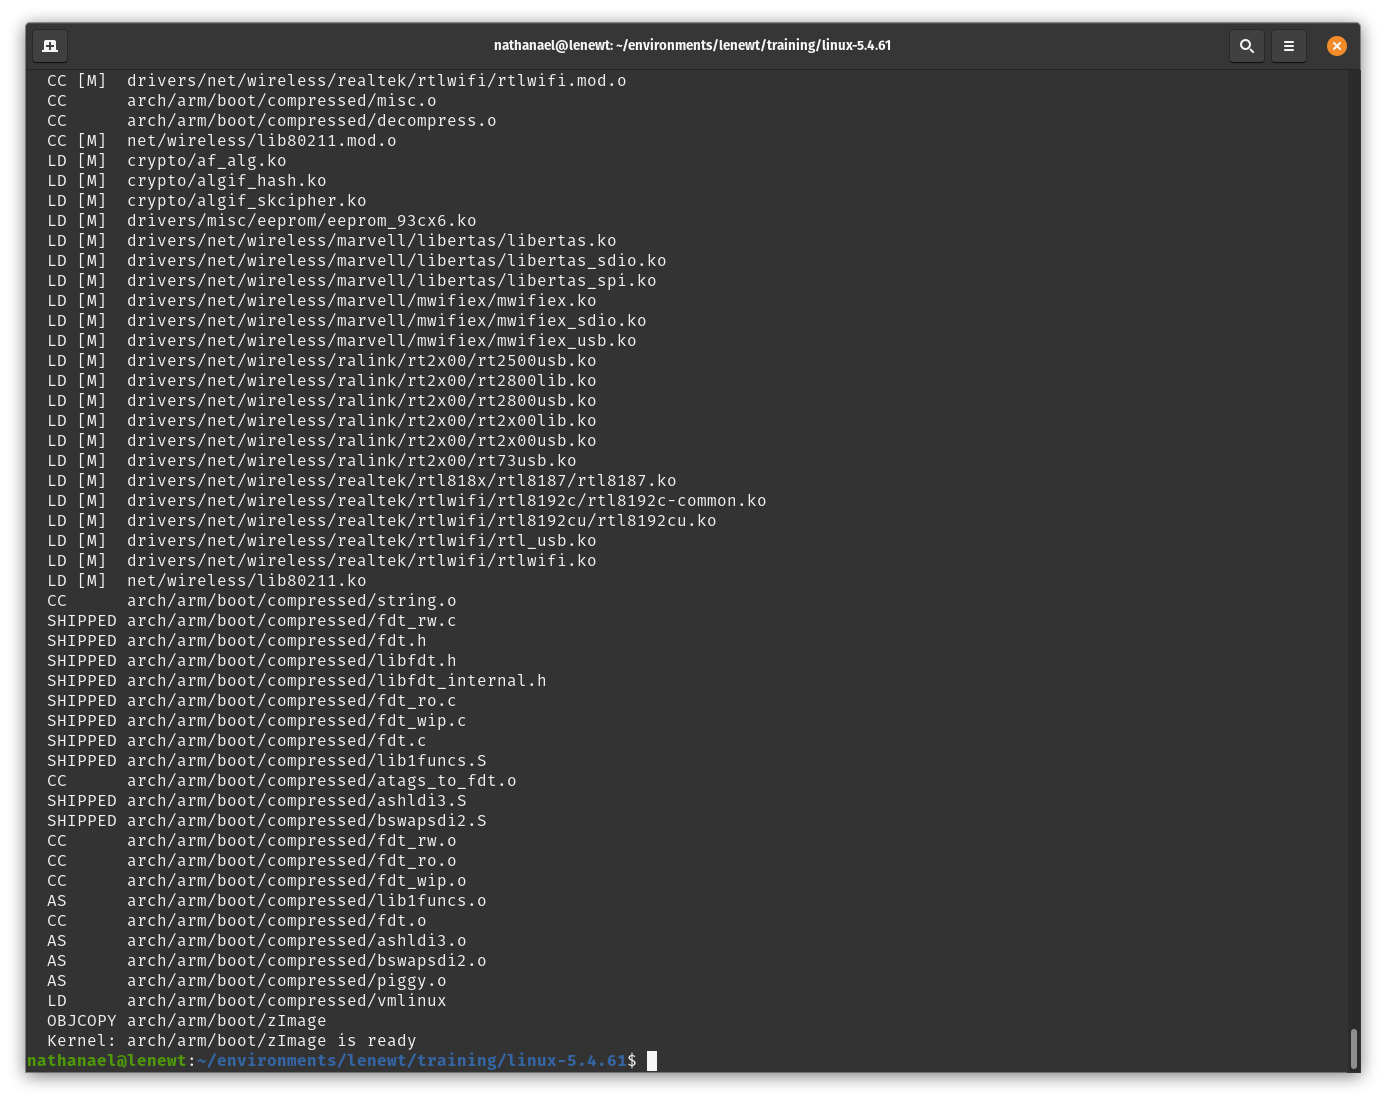This screenshot has height=1101, width=1386.
Task: Click the rtl8187.ko driver path
Action: [x=400, y=480]
